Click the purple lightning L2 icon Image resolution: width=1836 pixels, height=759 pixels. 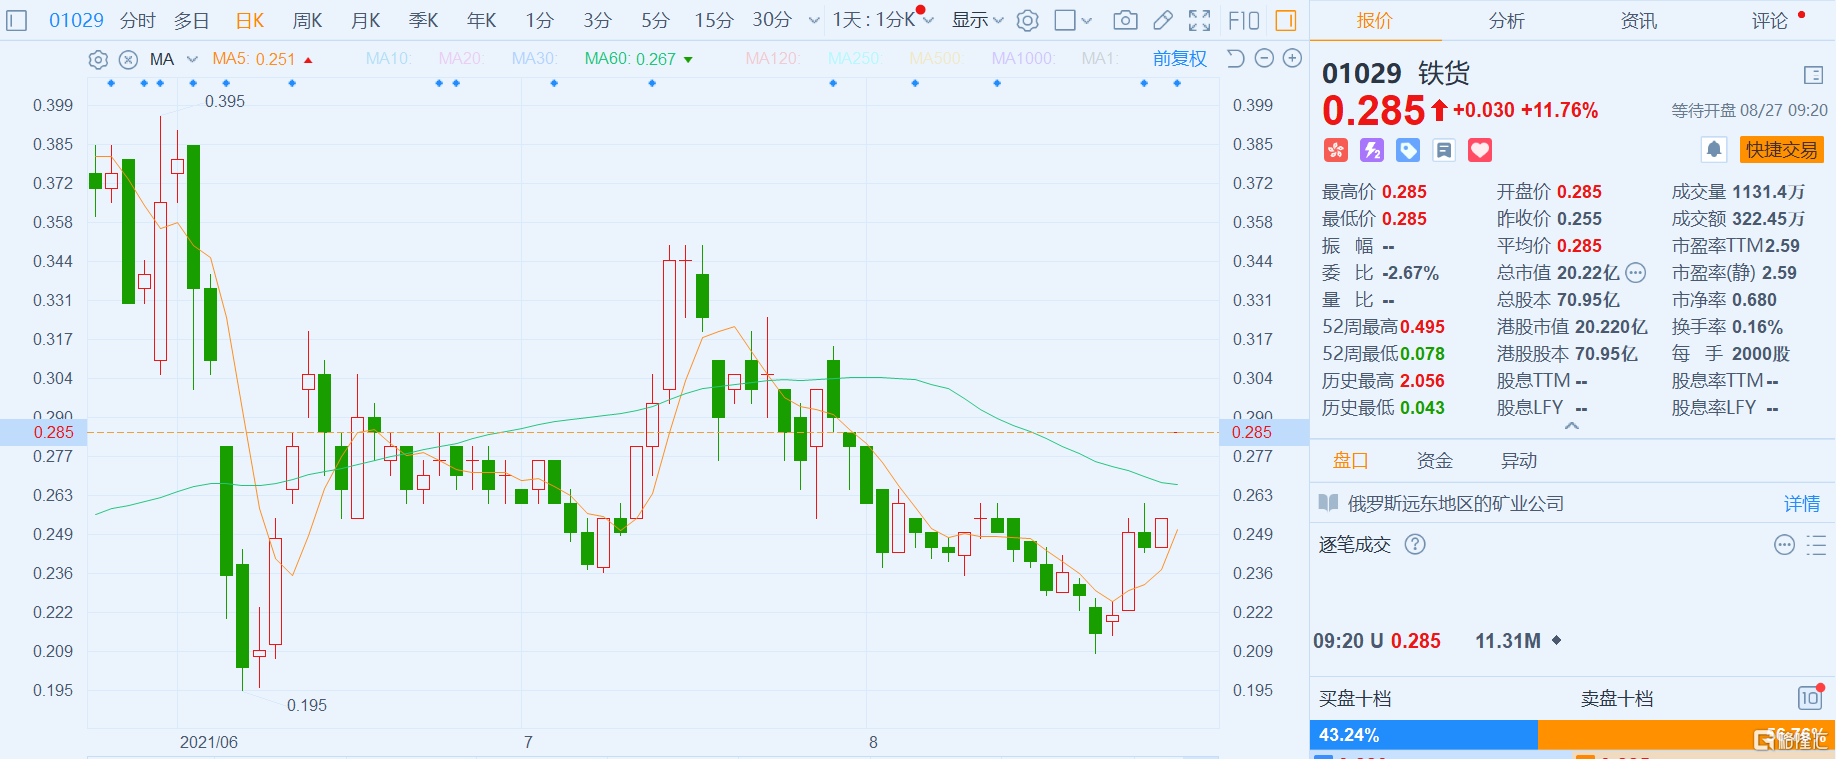(x=1372, y=150)
